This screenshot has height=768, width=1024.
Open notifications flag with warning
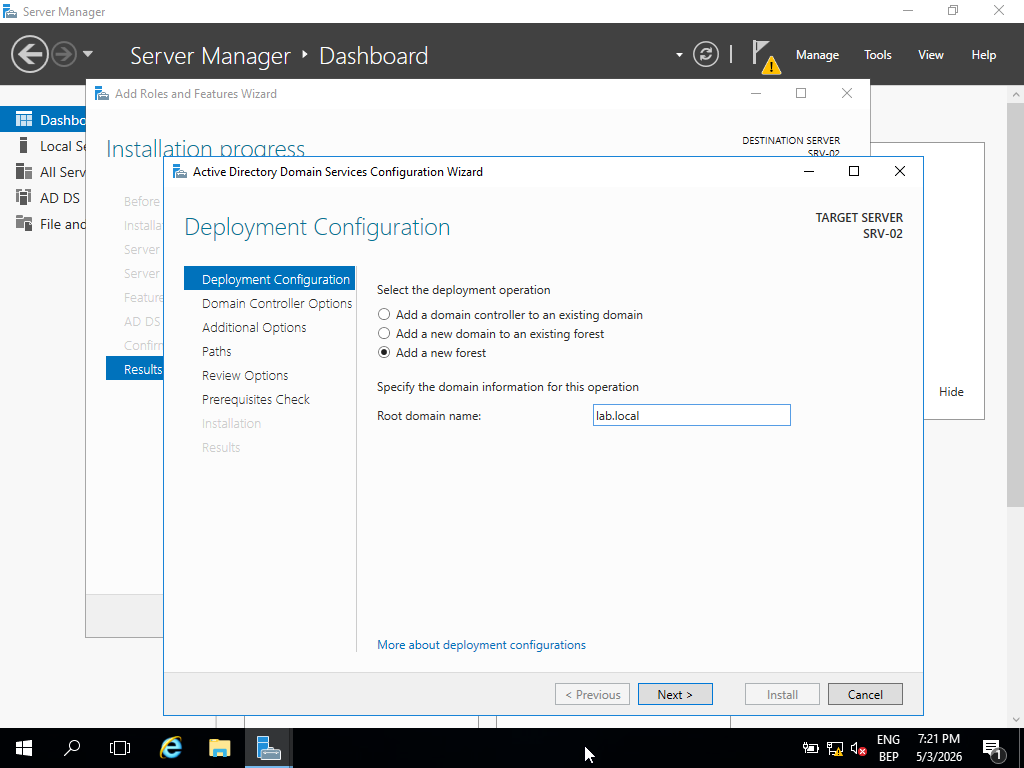765,56
